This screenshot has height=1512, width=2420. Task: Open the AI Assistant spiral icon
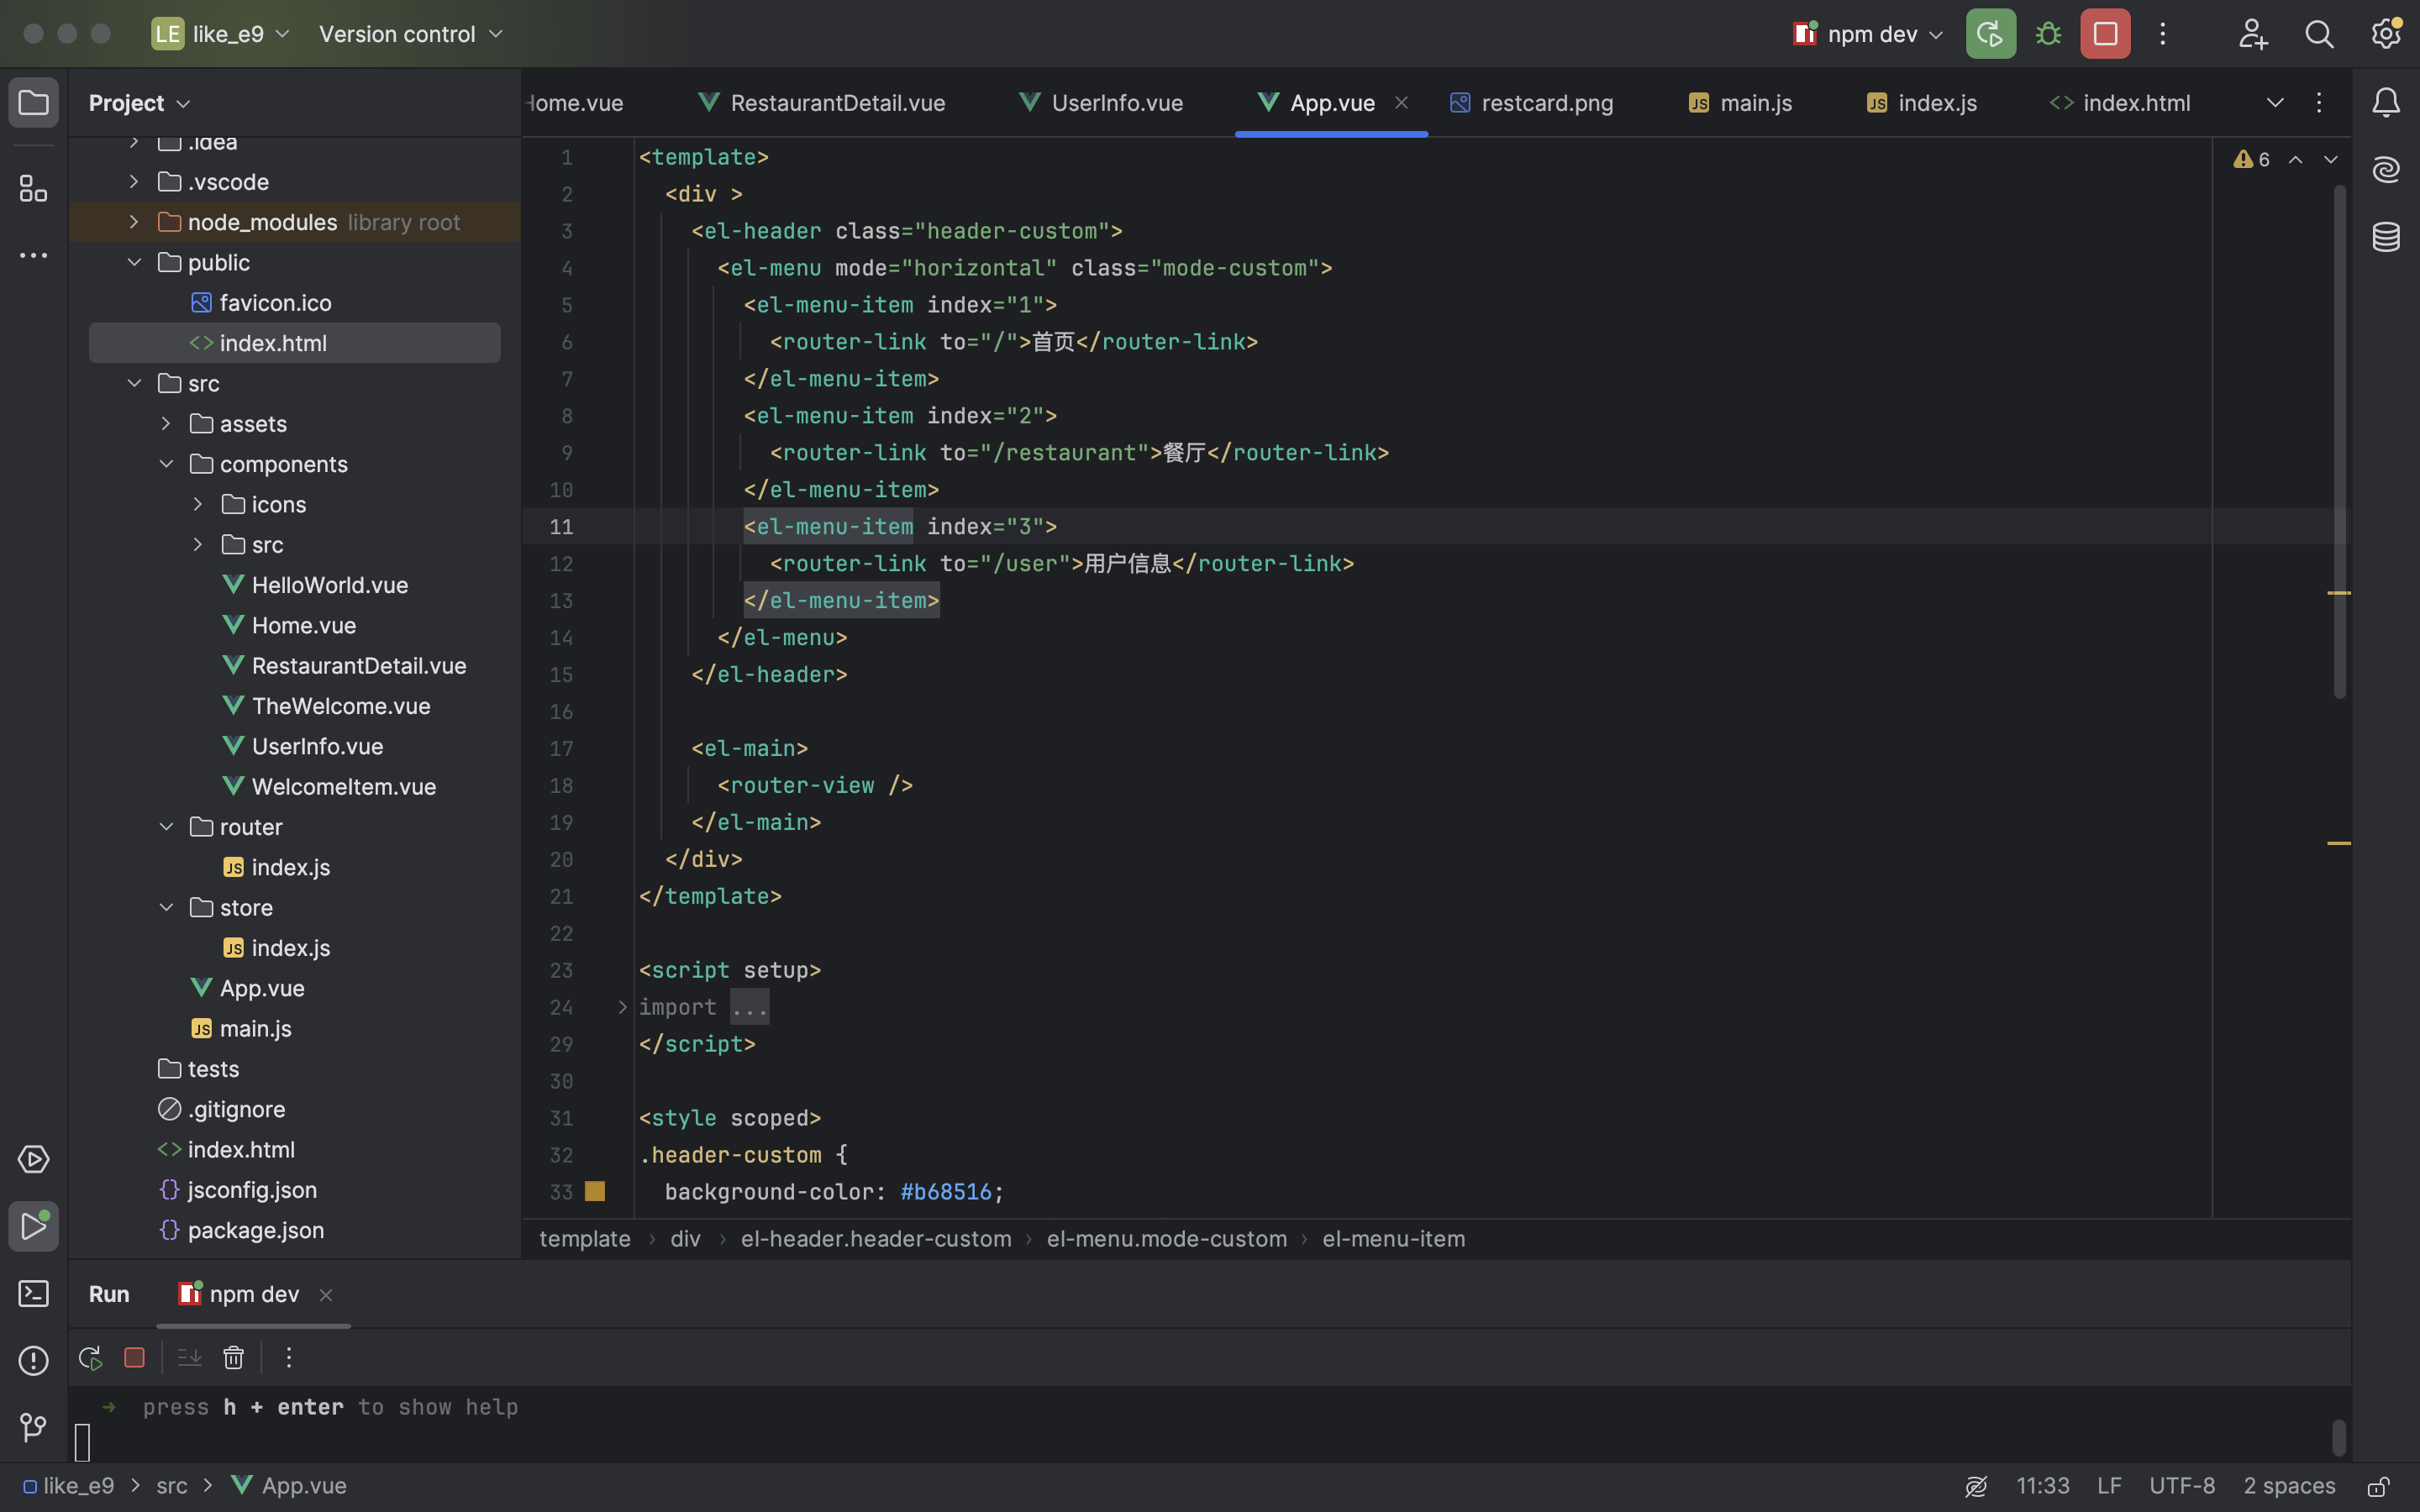coord(2386,169)
